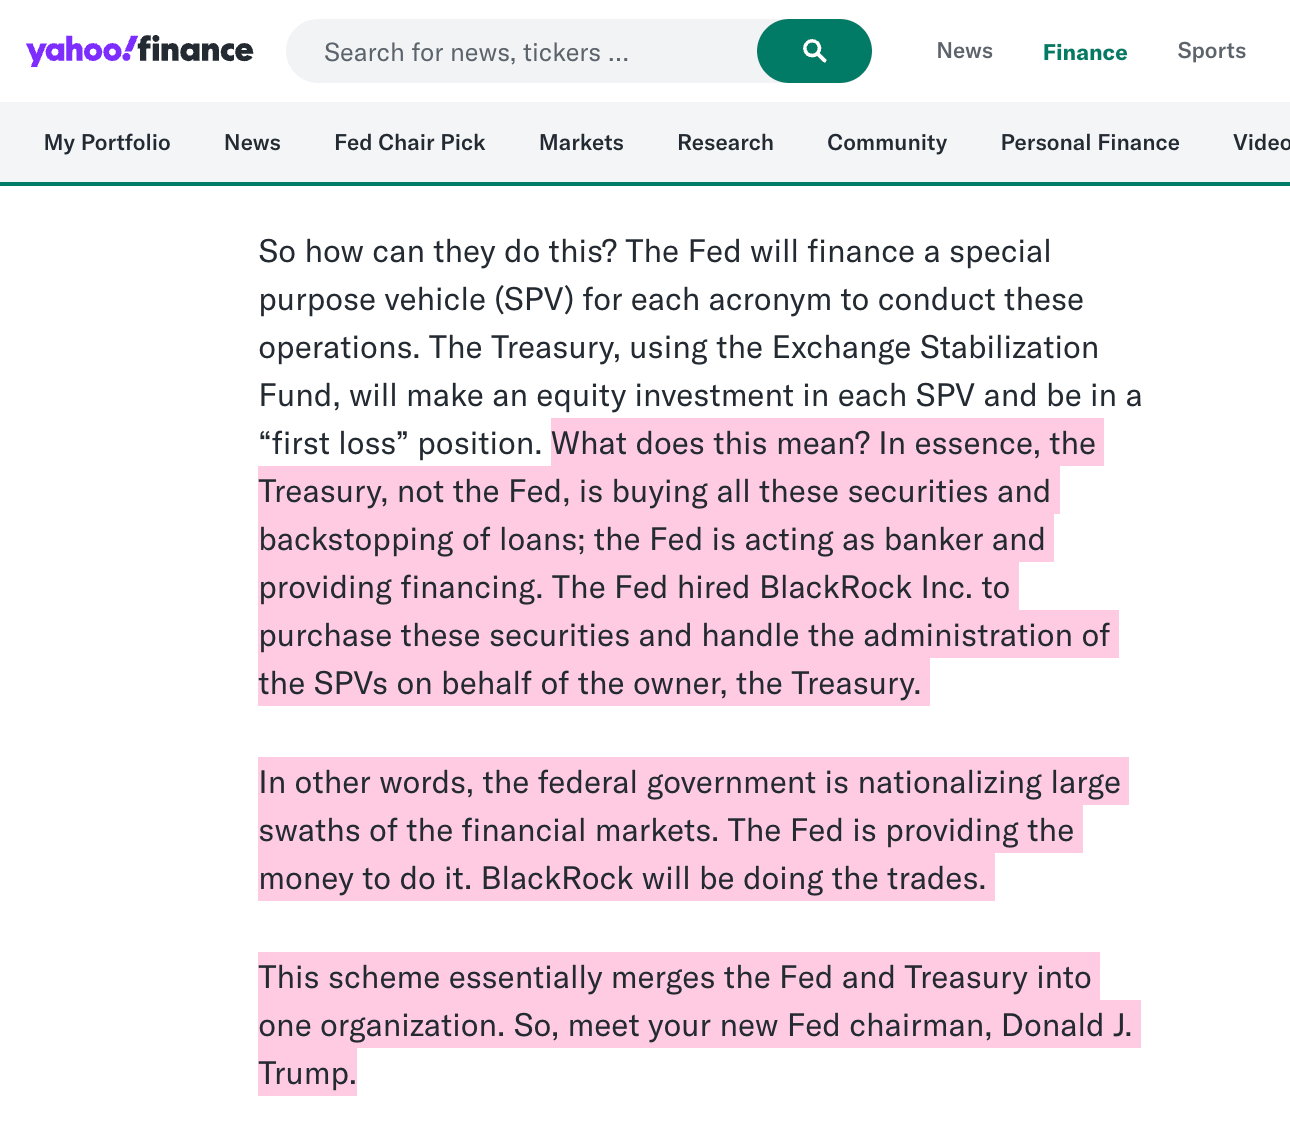Select the Research navigation item
This screenshot has height=1148, width=1290.
click(725, 142)
